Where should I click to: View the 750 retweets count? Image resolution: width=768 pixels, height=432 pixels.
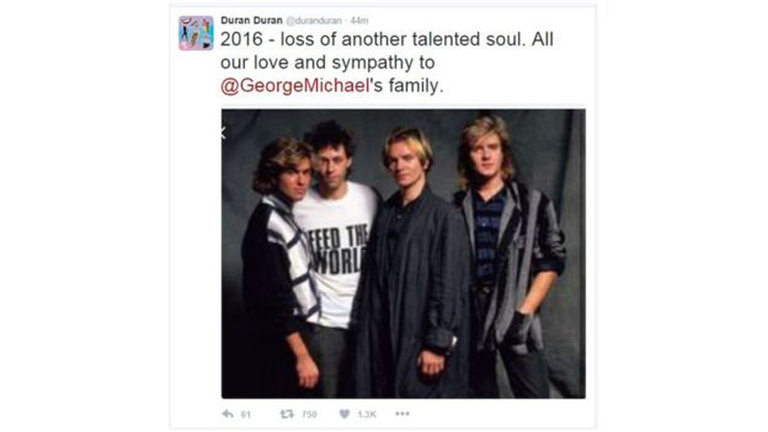point(309,415)
